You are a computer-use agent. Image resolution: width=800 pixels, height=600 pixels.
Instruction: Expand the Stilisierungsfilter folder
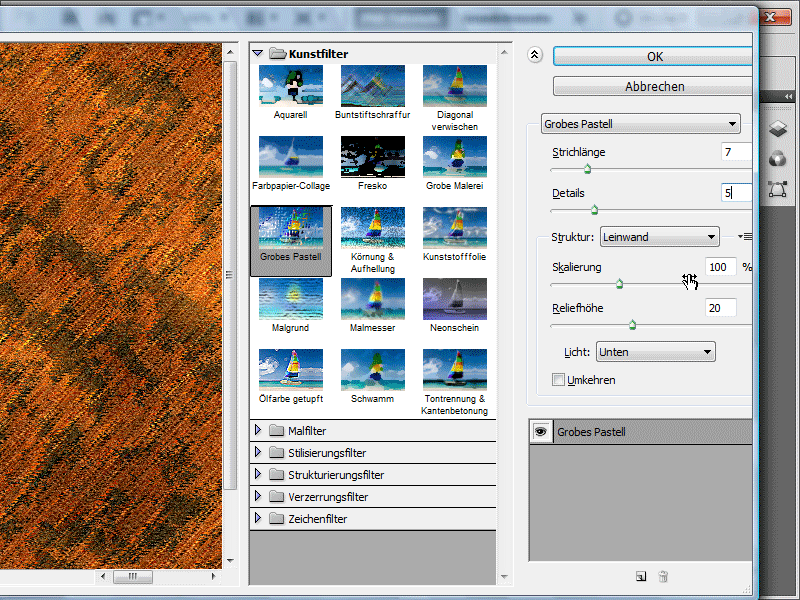point(258,452)
